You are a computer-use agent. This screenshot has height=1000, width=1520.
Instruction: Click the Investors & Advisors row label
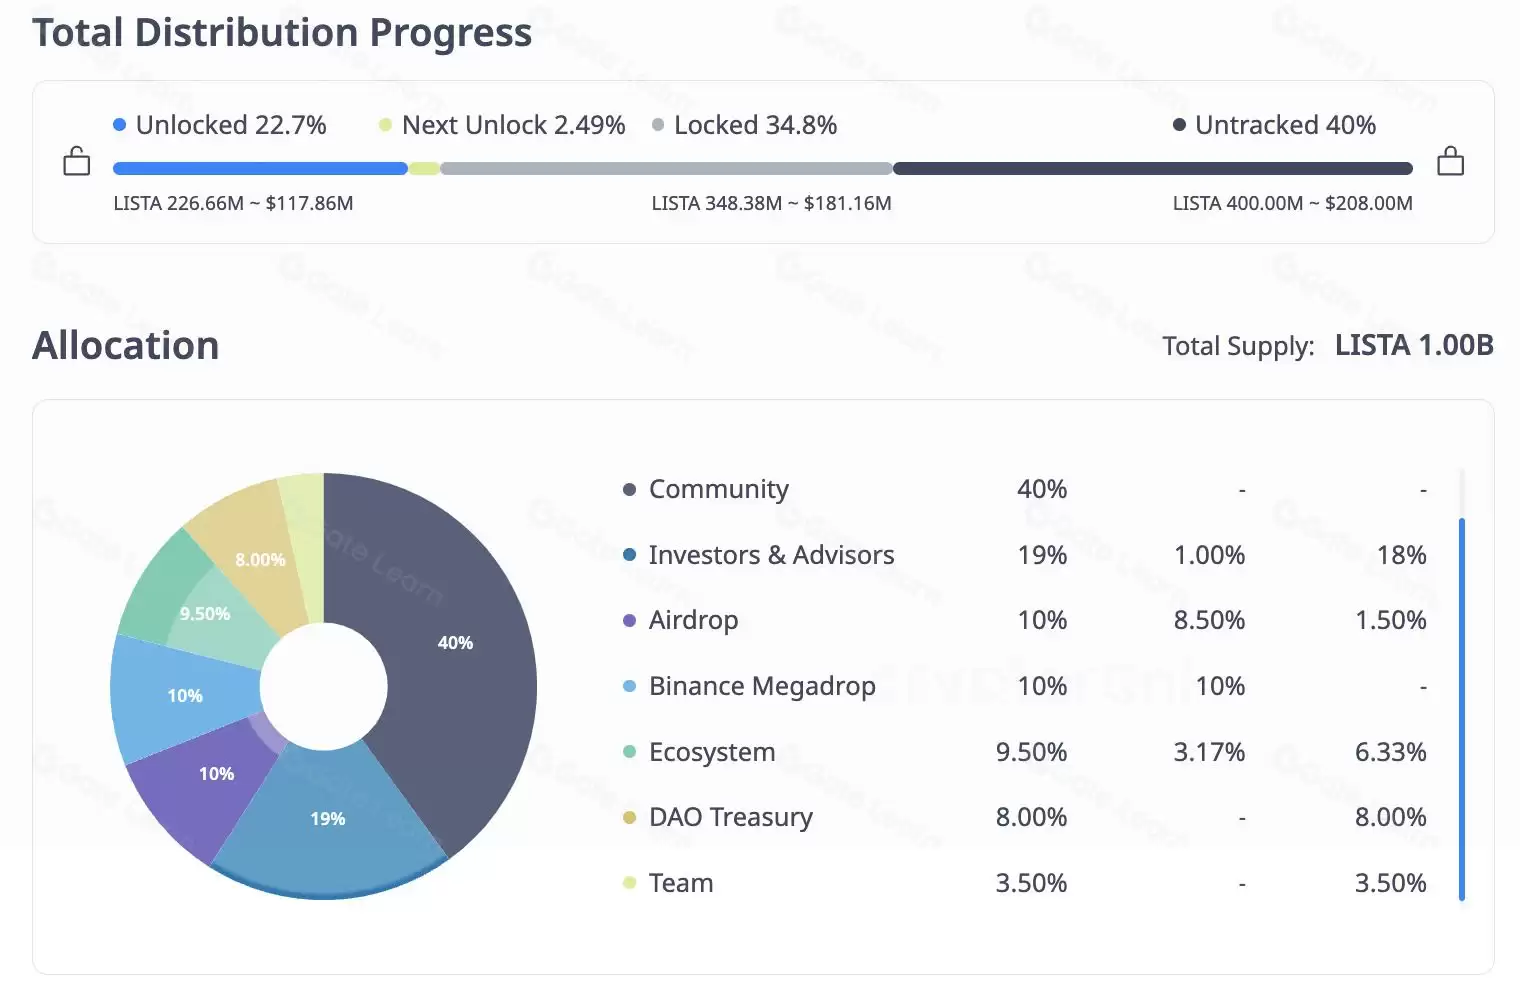point(771,555)
